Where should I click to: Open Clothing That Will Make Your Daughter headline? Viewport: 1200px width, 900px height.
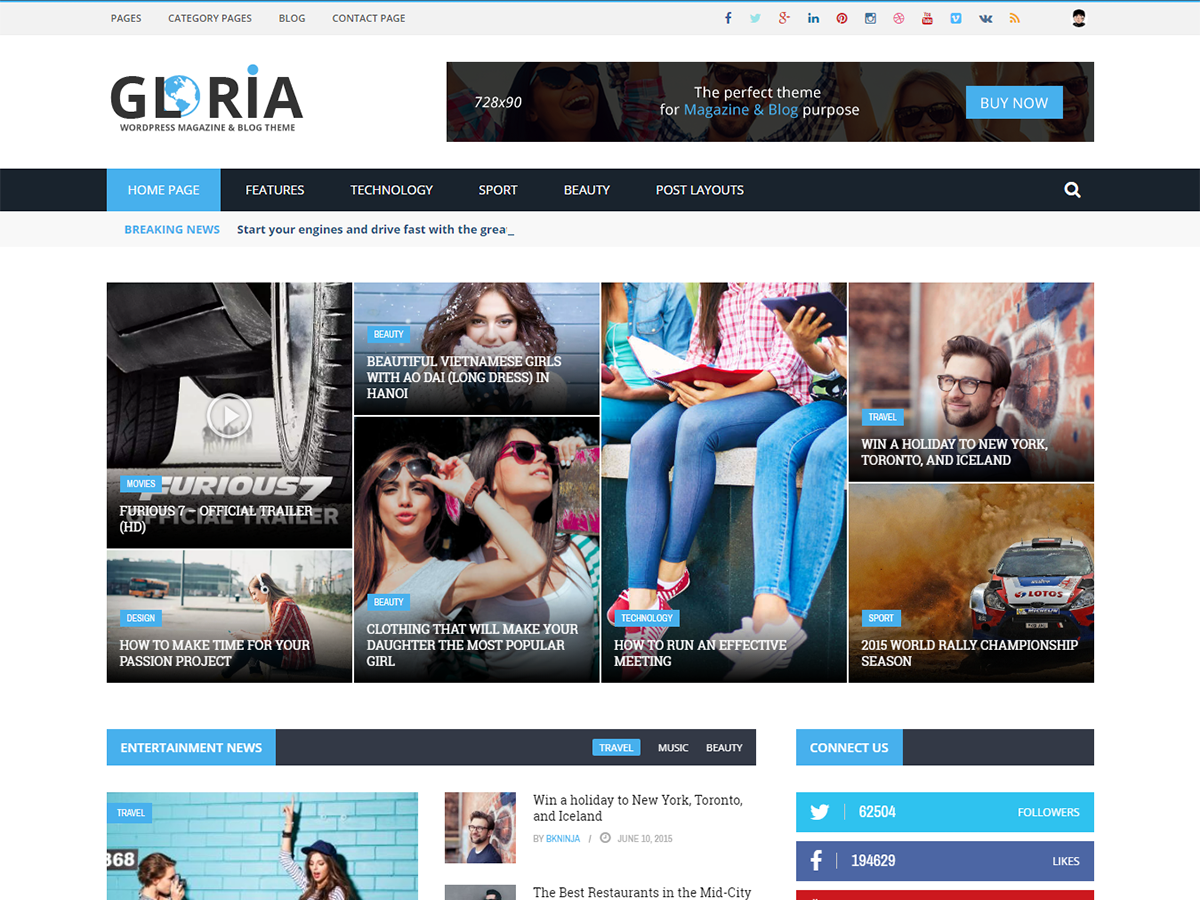coord(472,645)
